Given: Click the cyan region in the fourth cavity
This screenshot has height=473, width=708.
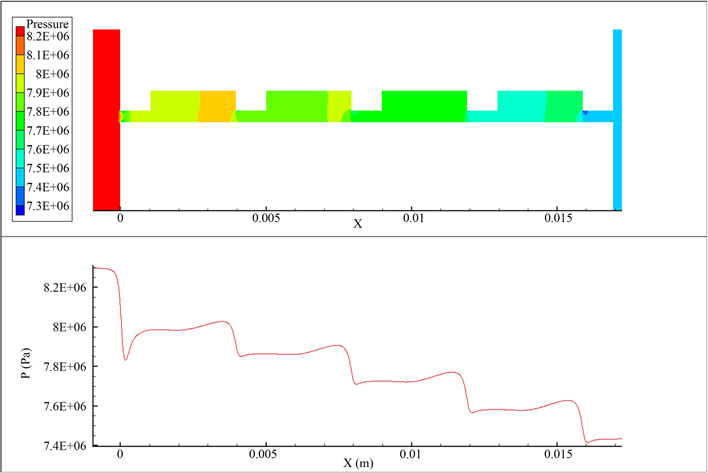Looking at the screenshot, I should 521,102.
